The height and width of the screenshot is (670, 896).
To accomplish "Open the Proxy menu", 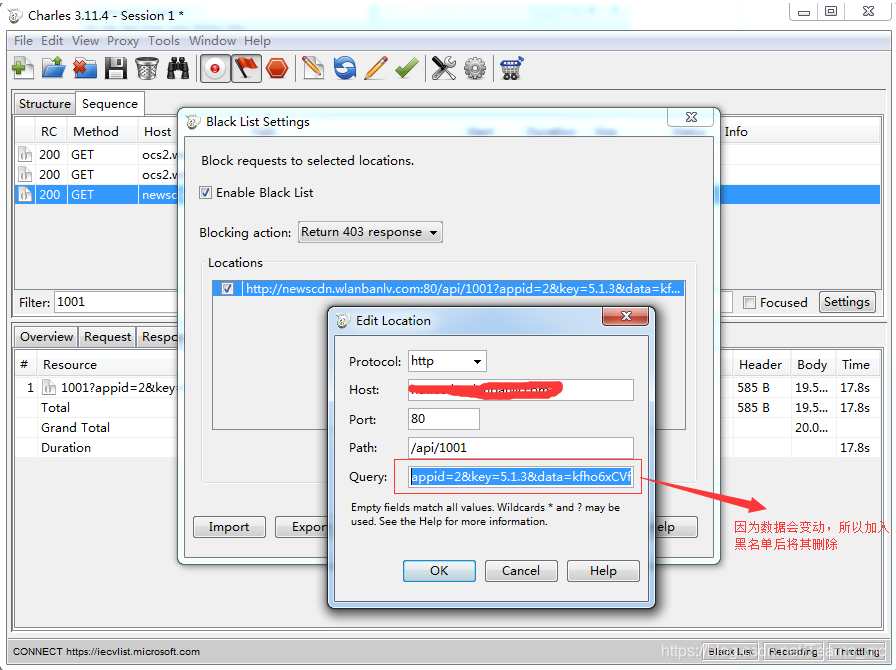I will click(123, 41).
